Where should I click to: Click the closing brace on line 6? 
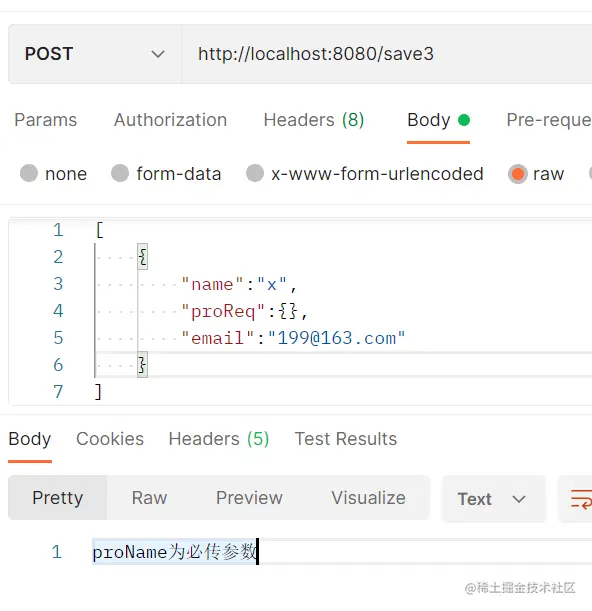coord(143,365)
